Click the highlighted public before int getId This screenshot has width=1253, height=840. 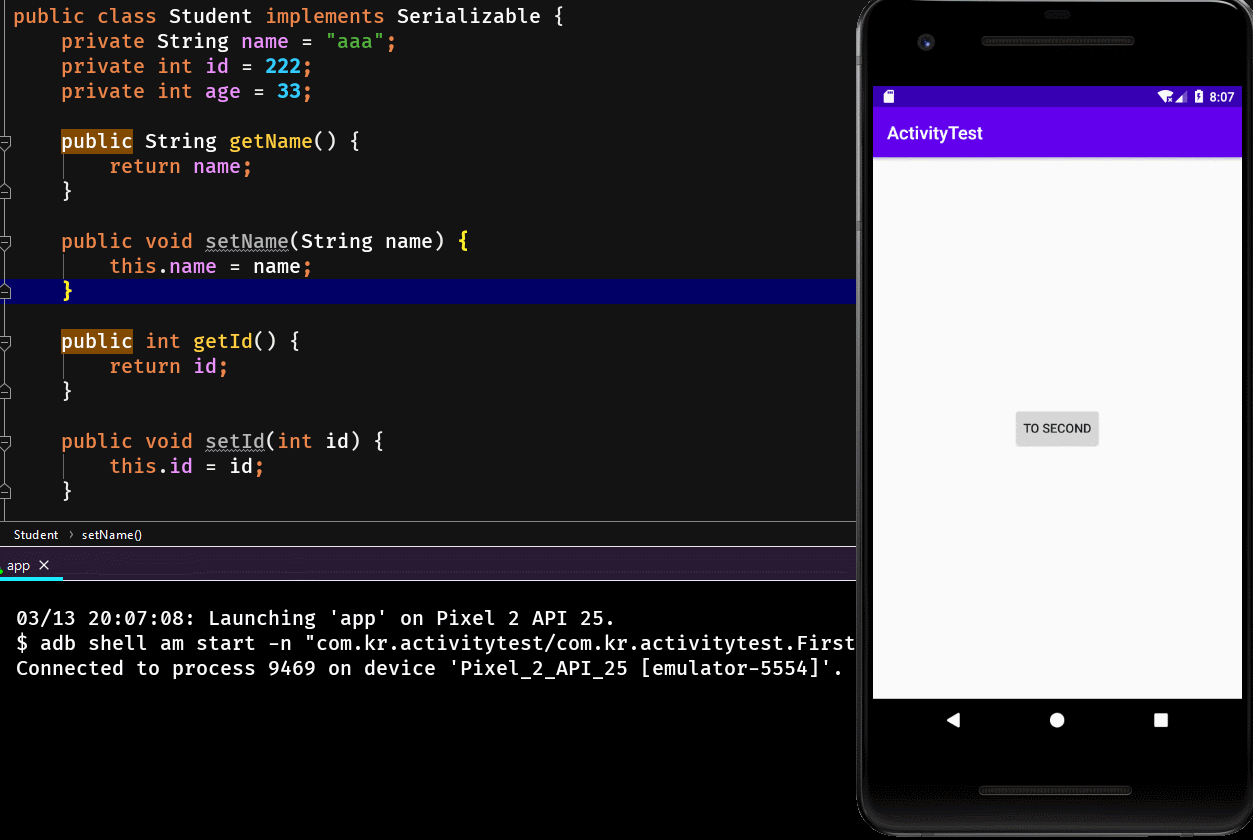[x=97, y=341]
